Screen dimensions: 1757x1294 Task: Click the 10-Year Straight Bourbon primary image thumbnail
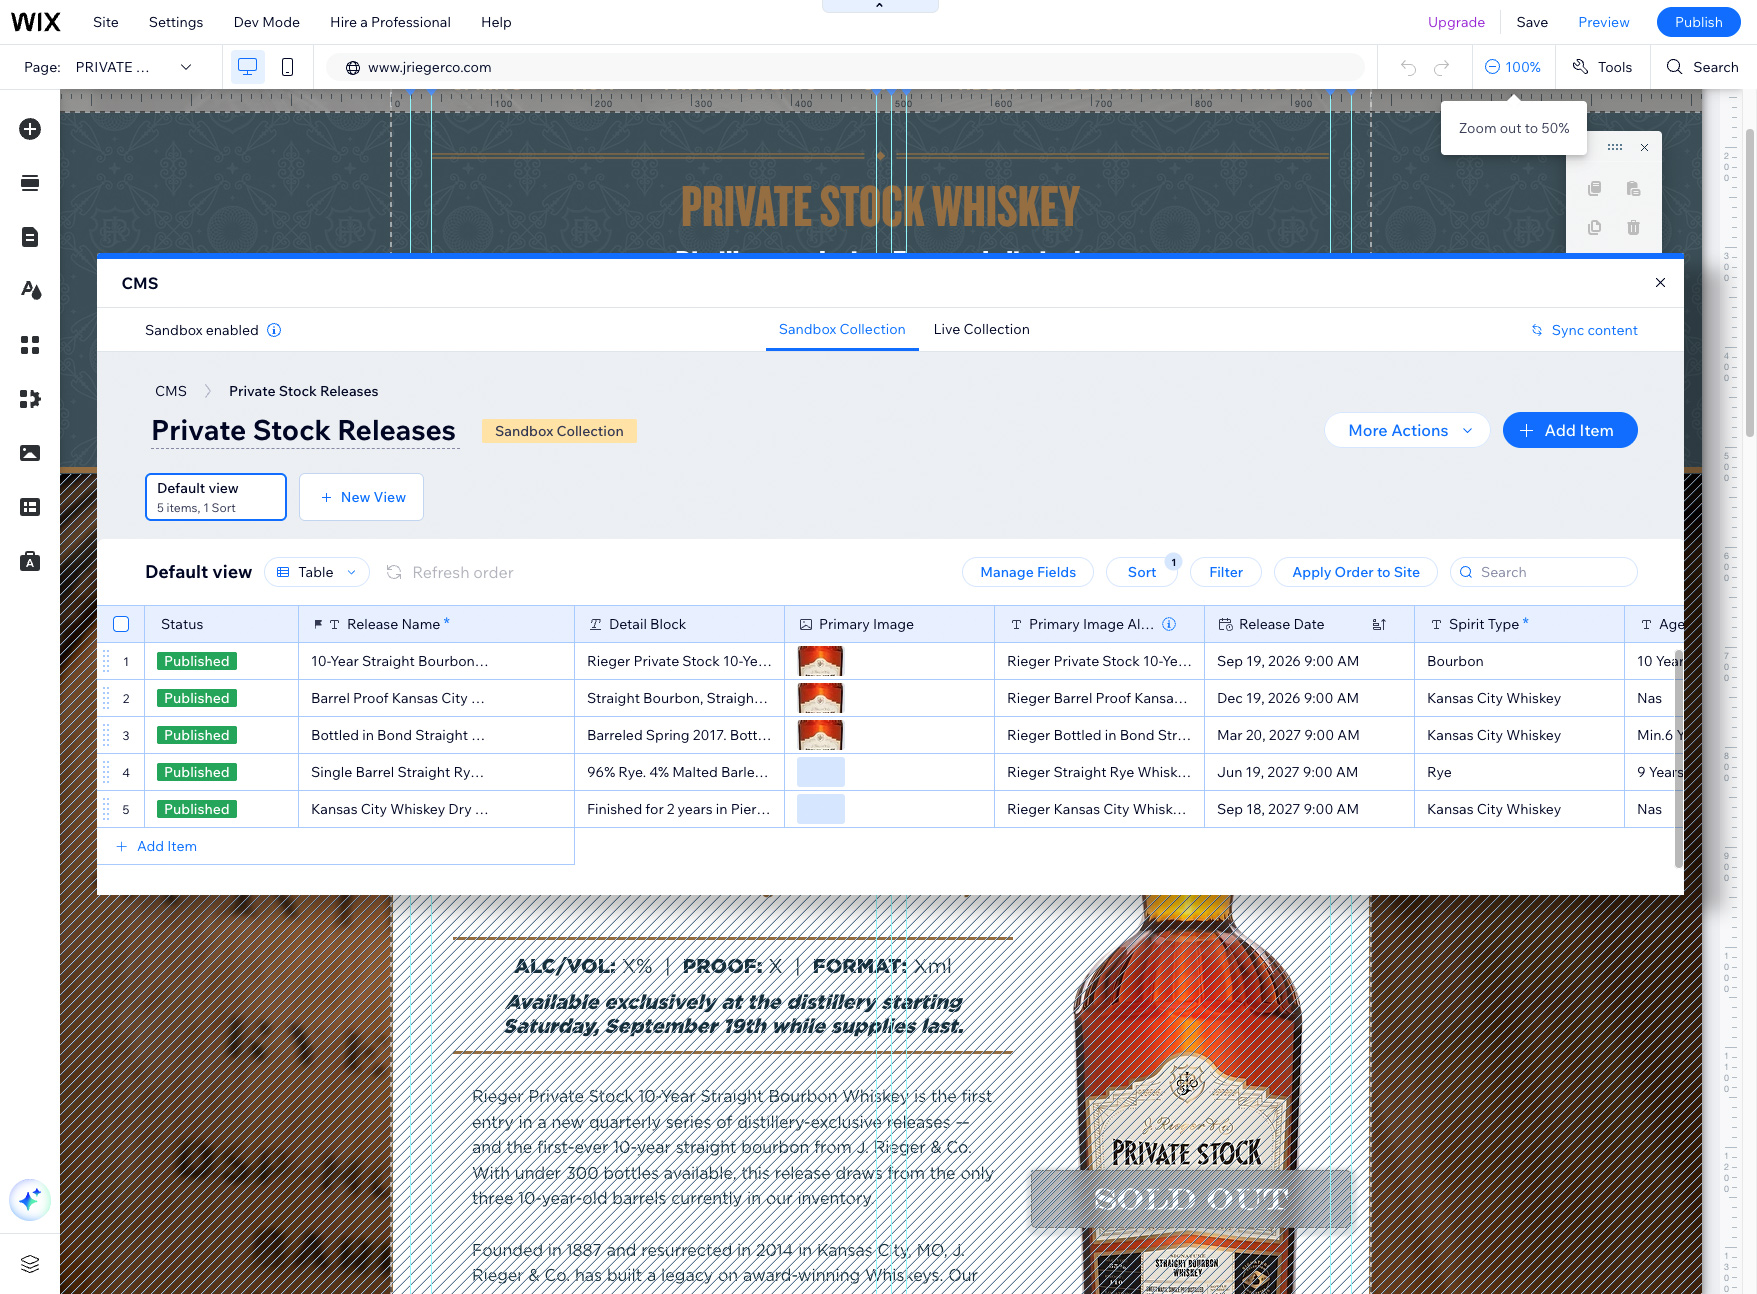point(821,661)
